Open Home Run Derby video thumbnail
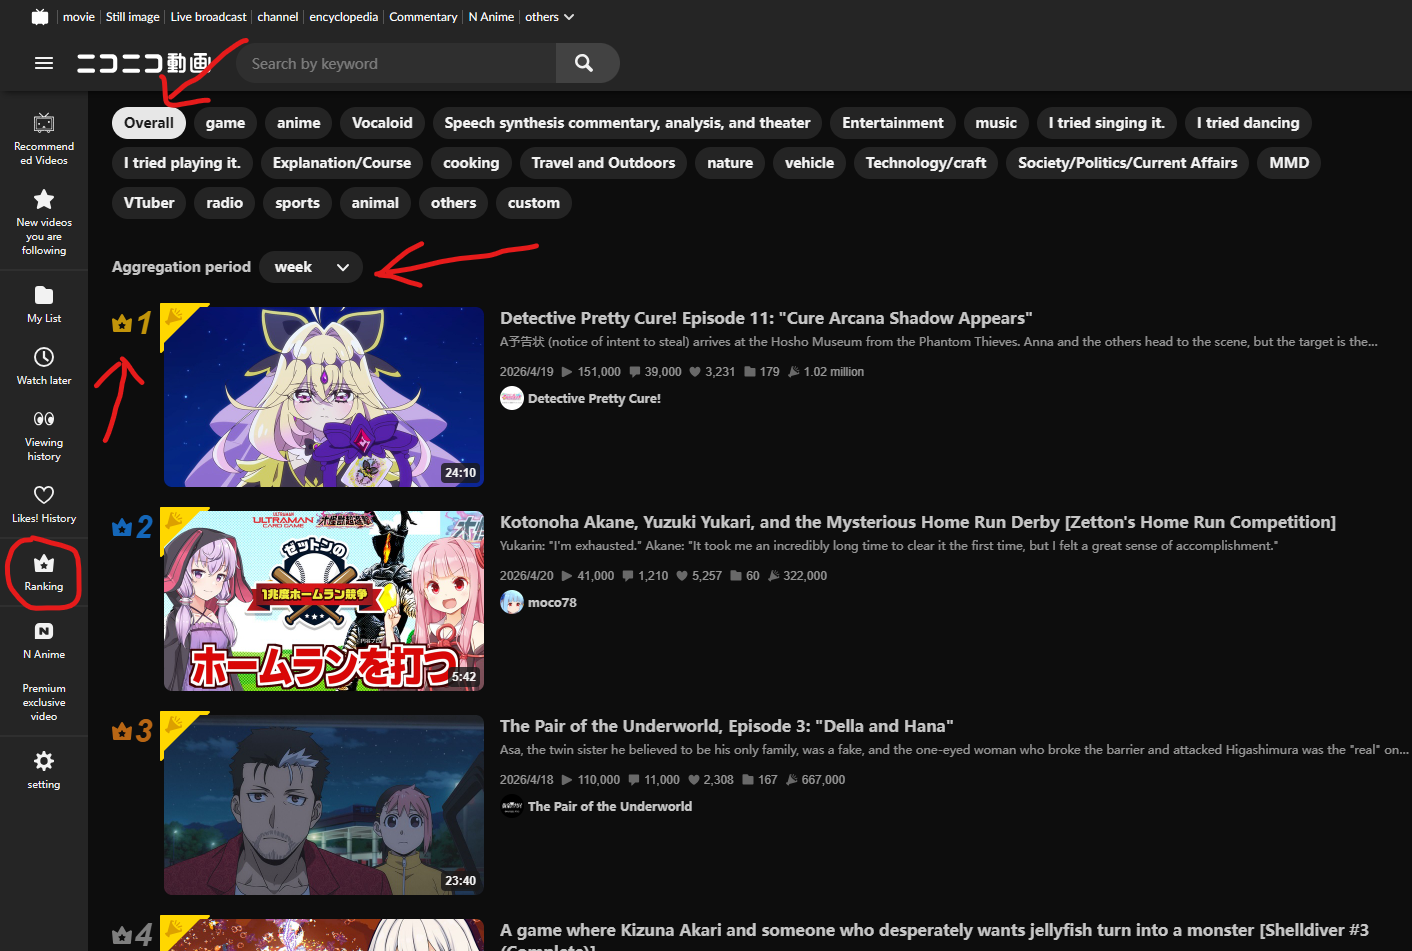The image size is (1412, 951). (324, 601)
